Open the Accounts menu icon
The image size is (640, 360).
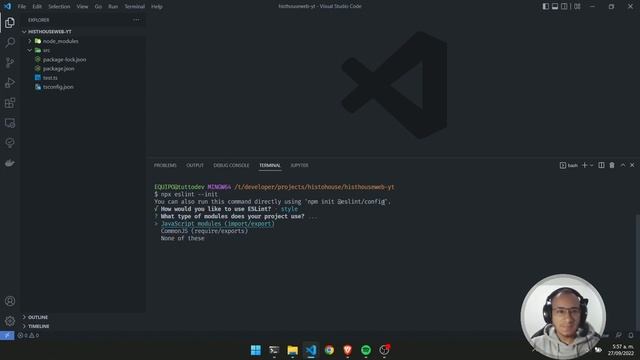click(10, 301)
